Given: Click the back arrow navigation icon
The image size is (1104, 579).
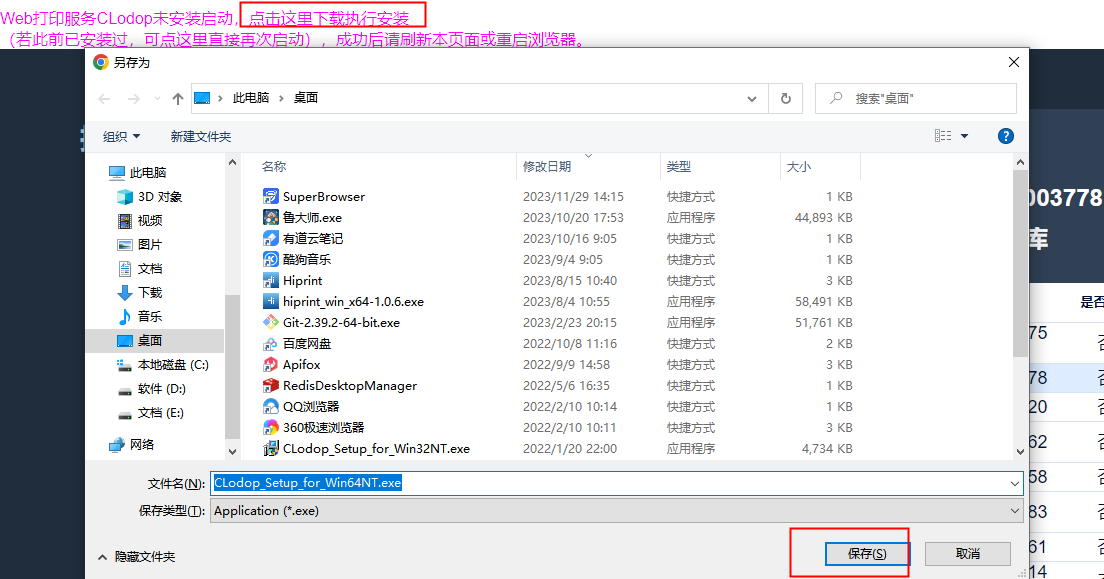Looking at the screenshot, I should (103, 98).
